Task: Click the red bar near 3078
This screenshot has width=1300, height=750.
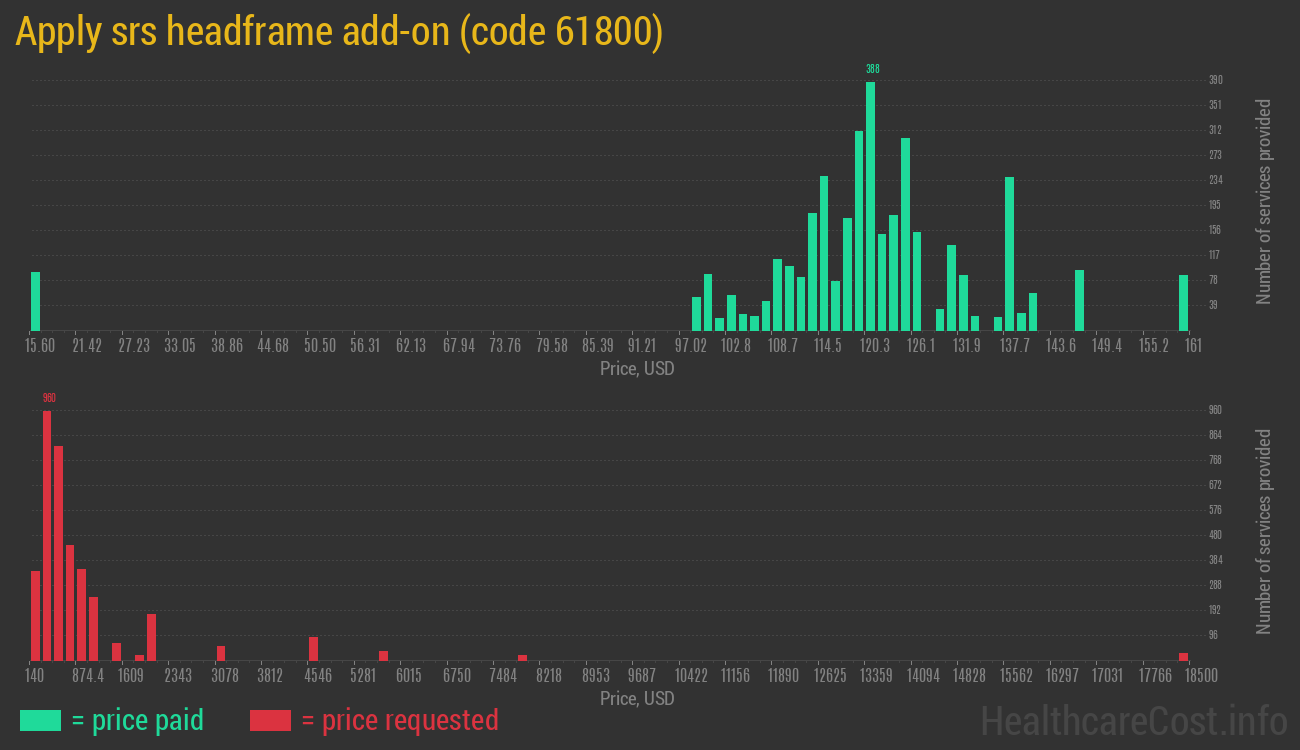Action: point(221,653)
